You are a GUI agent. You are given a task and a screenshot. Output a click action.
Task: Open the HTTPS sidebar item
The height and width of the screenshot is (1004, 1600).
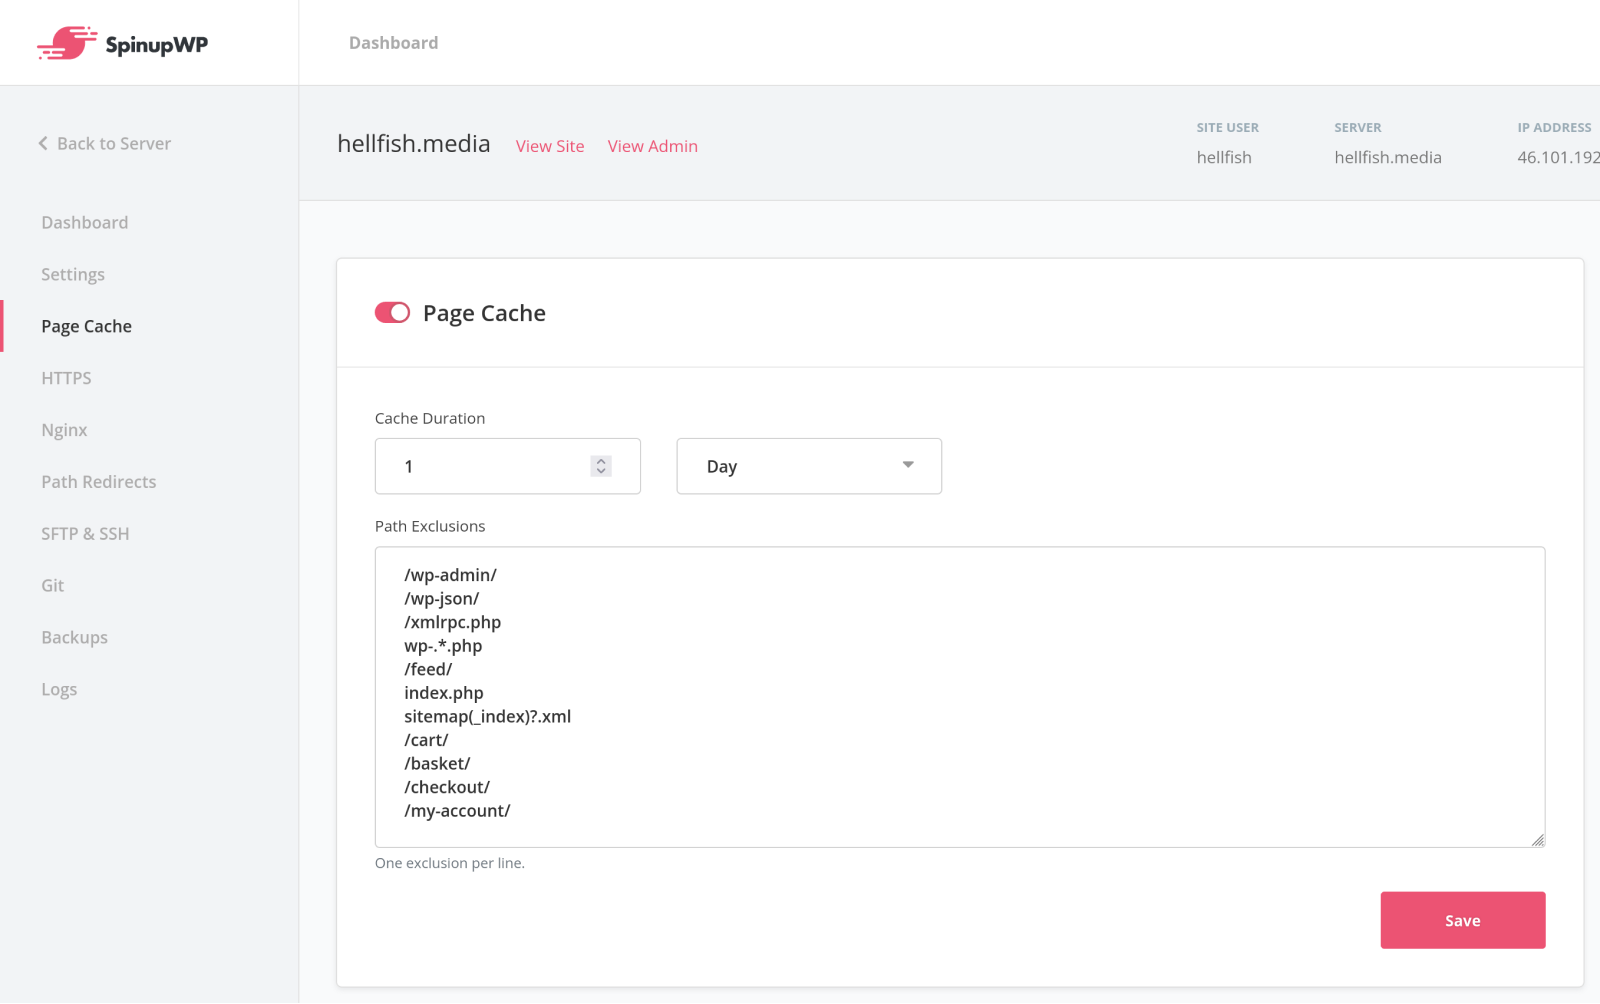66,378
